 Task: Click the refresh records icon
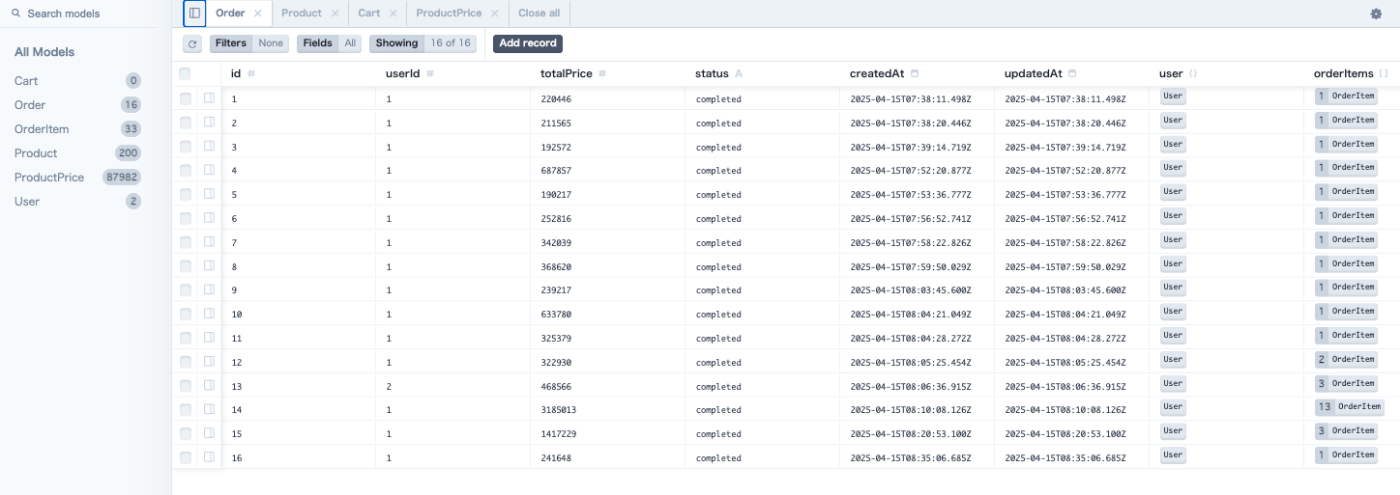[193, 44]
